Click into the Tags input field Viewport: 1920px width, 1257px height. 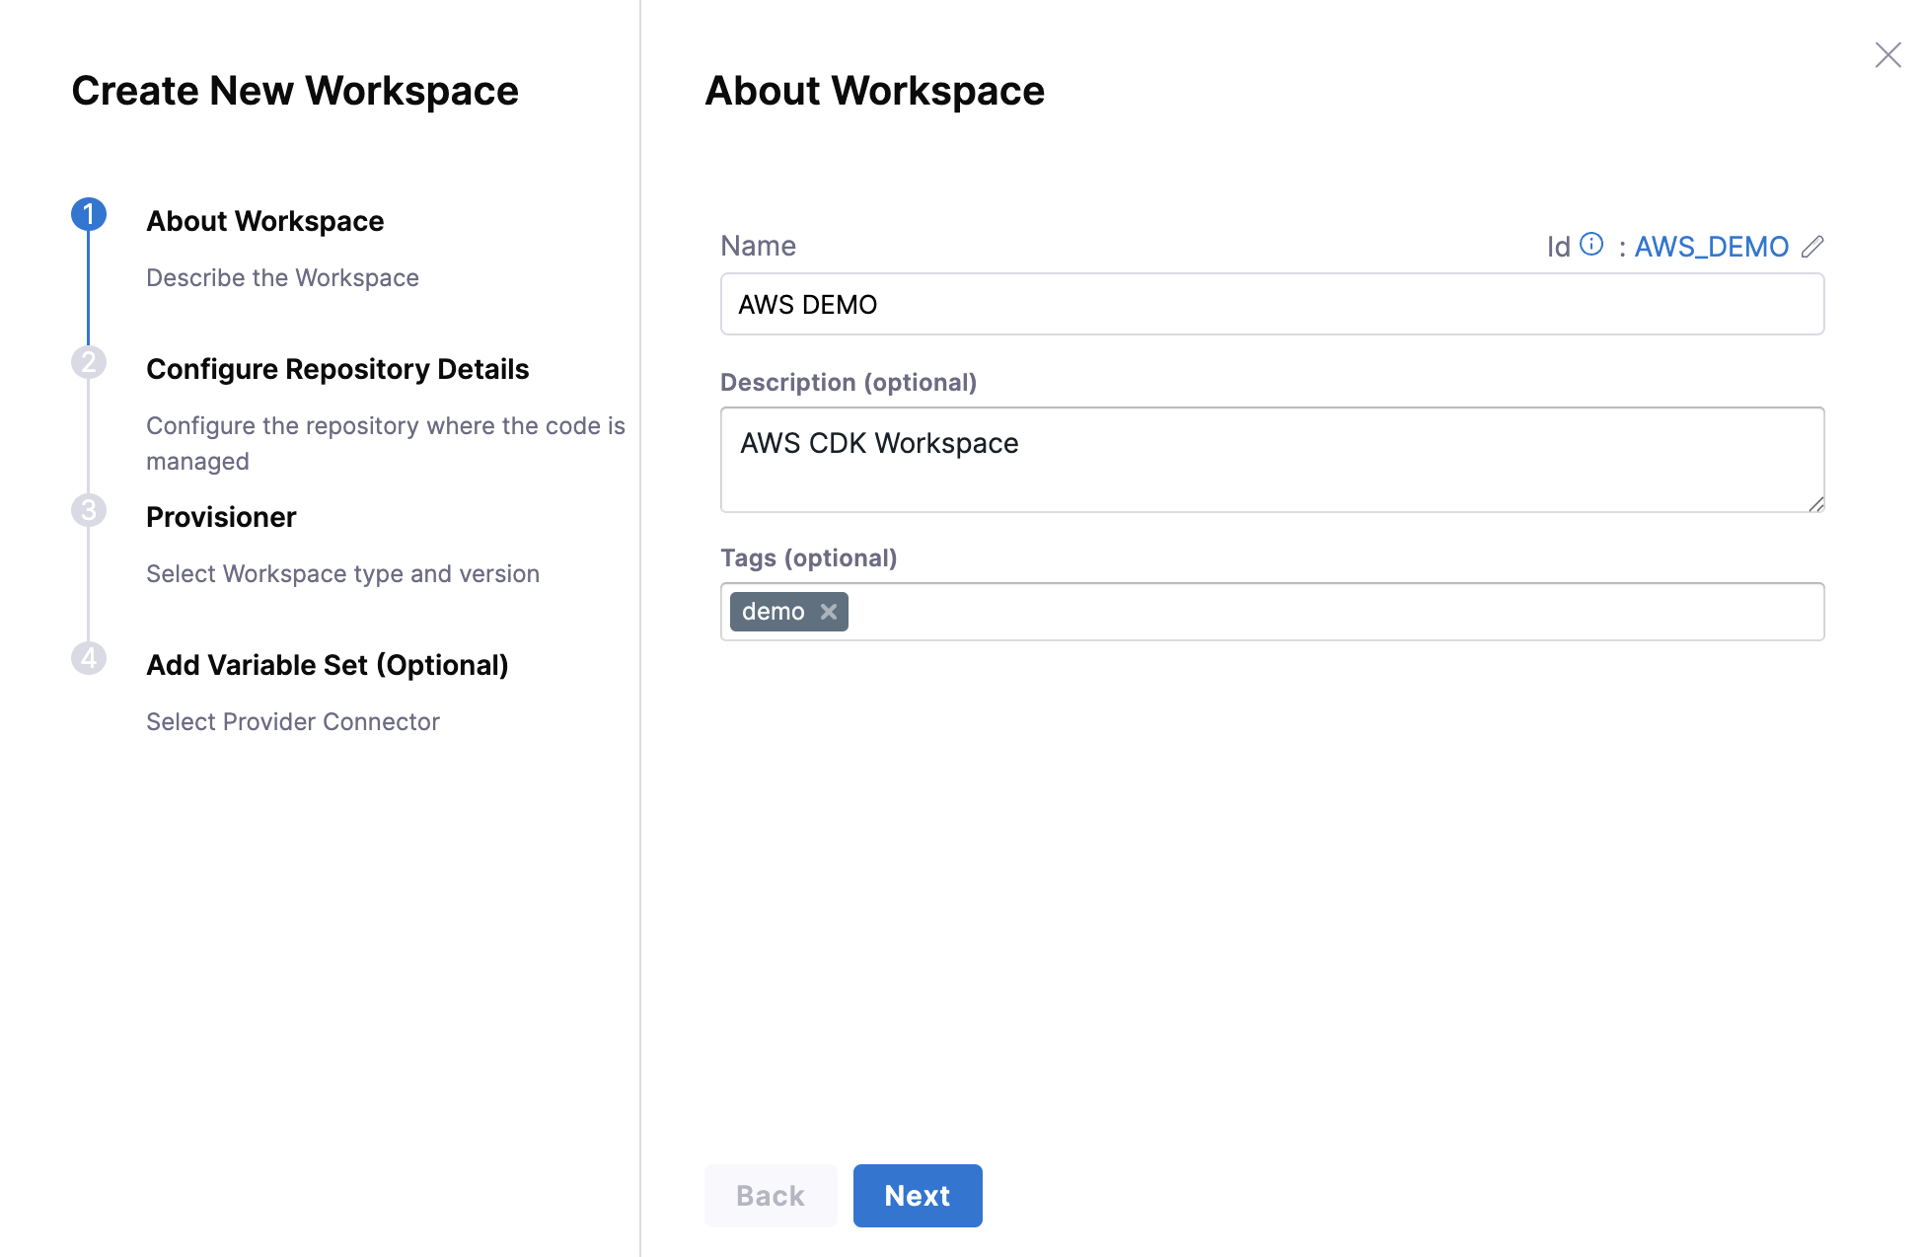click(1272, 611)
